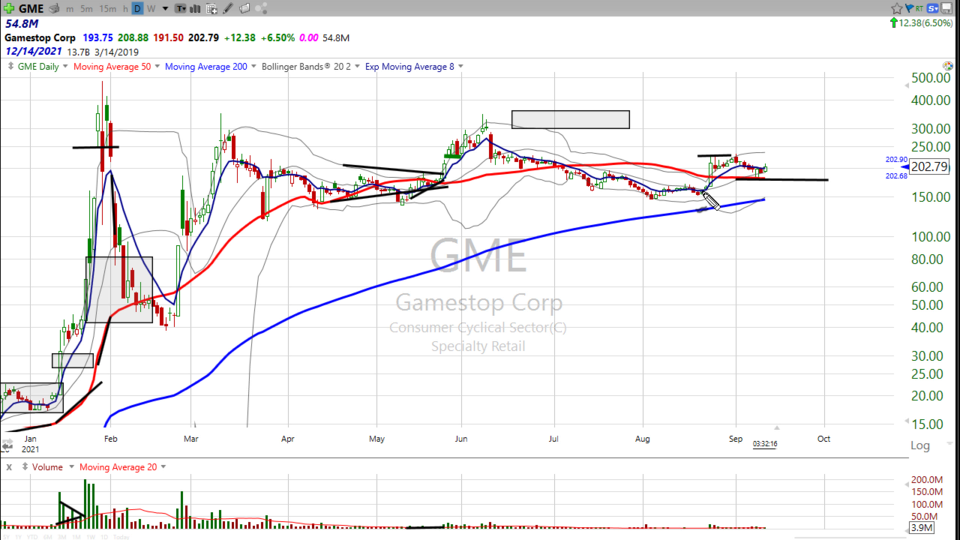The image size is (960, 540).
Task: Select the 1W range at the bottom
Action: 91,537
